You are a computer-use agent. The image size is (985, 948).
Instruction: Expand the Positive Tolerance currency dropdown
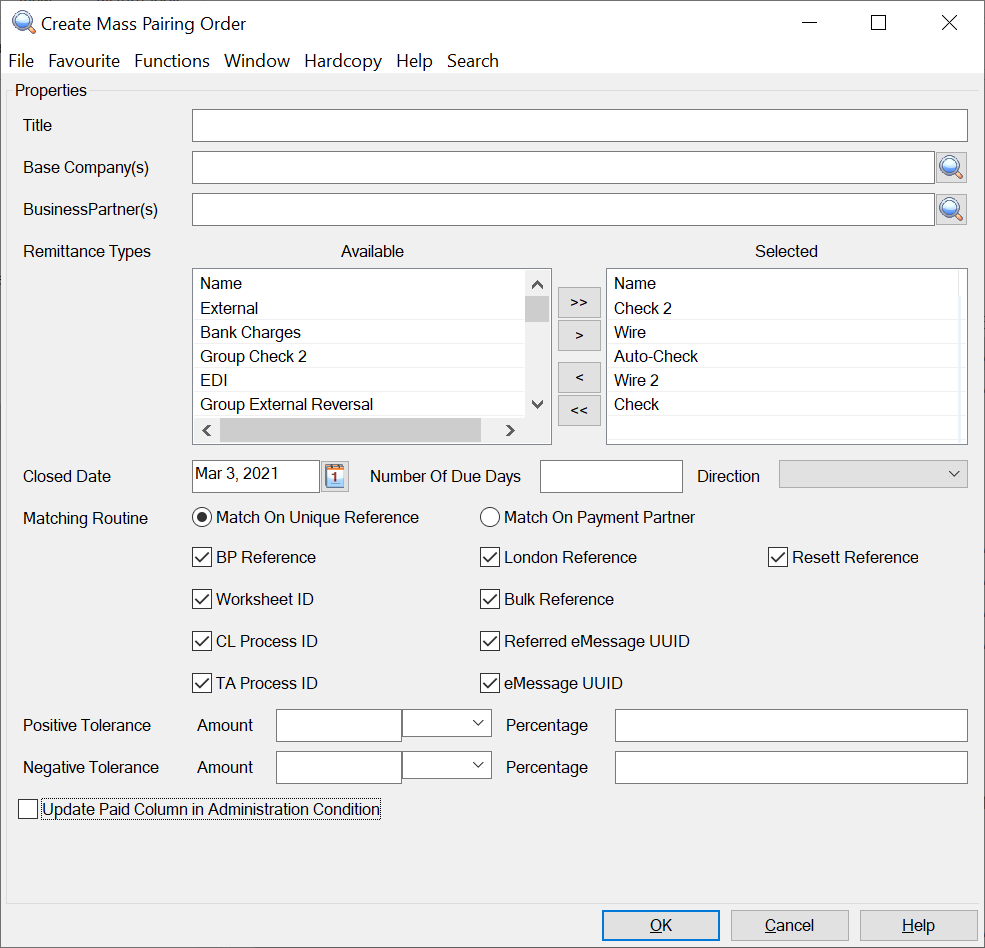point(447,723)
